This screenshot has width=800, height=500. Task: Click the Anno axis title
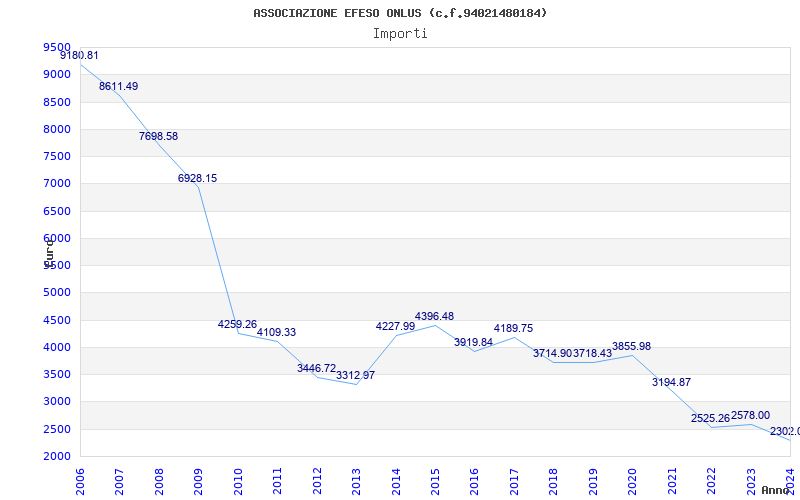[x=775, y=490]
